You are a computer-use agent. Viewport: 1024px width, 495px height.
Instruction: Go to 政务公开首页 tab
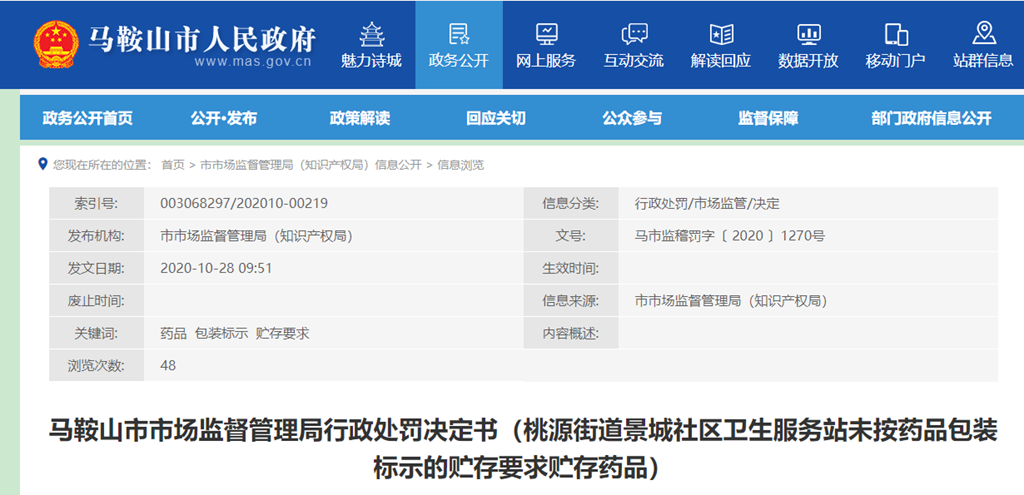click(x=88, y=118)
